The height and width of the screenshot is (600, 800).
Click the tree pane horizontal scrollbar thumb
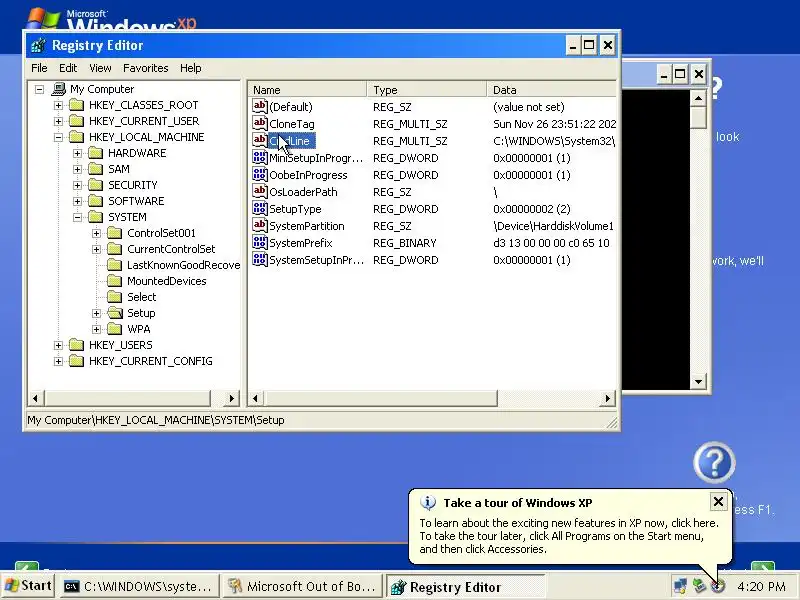[x=127, y=398]
